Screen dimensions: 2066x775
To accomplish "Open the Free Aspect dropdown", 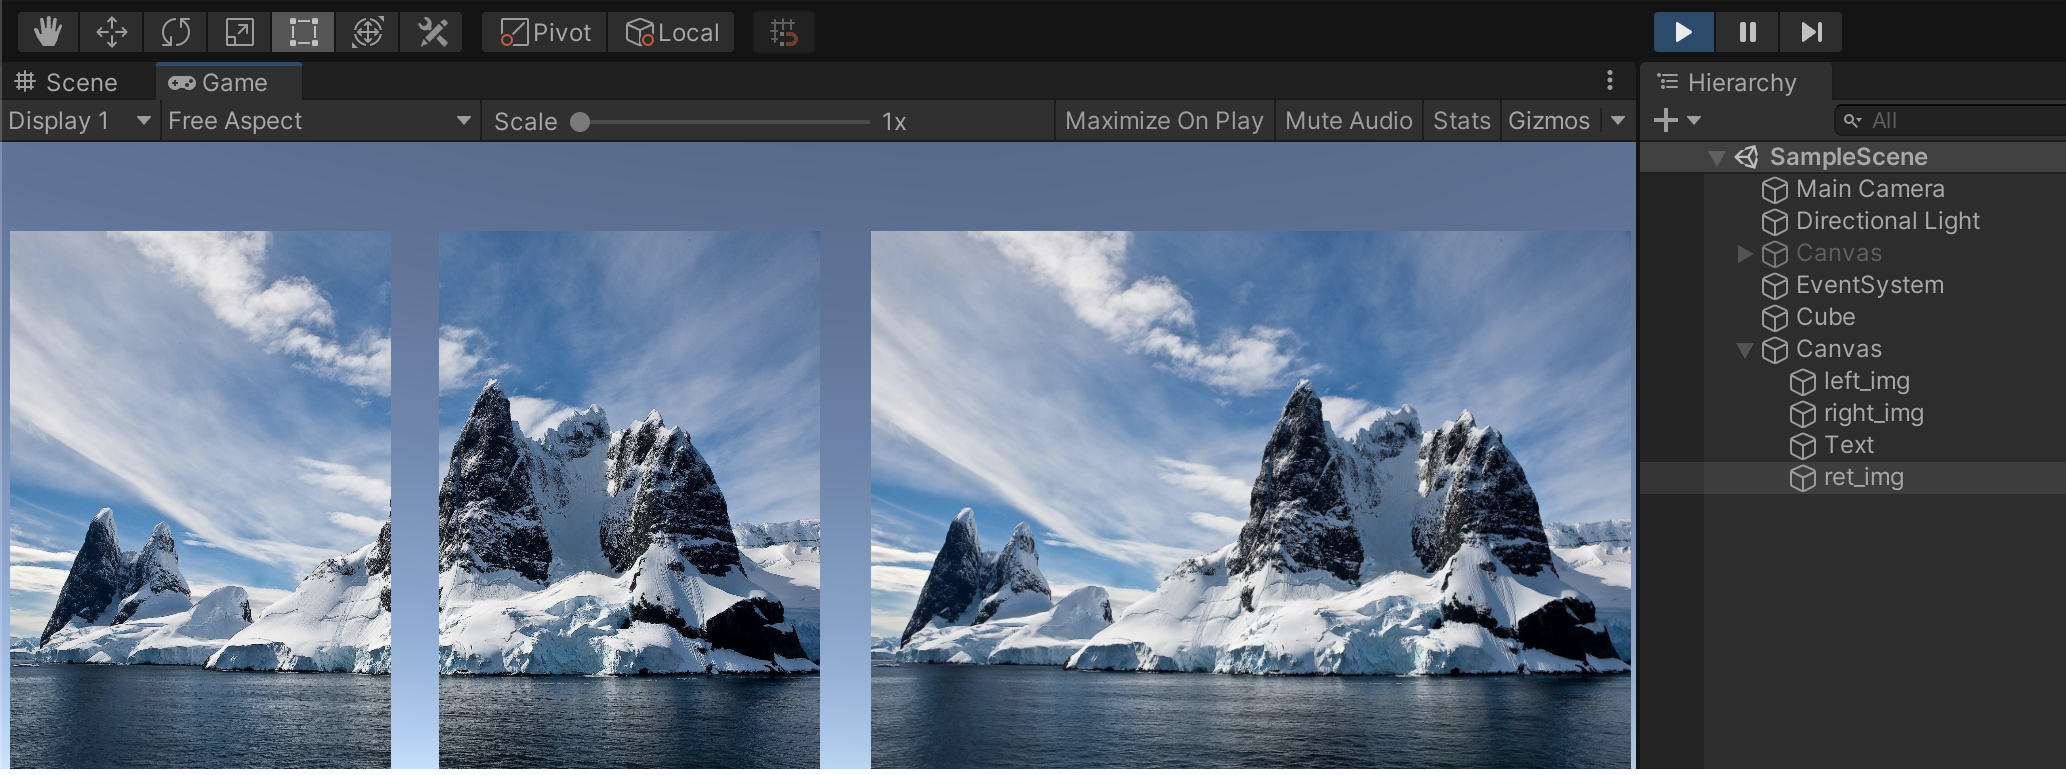I will [x=319, y=121].
